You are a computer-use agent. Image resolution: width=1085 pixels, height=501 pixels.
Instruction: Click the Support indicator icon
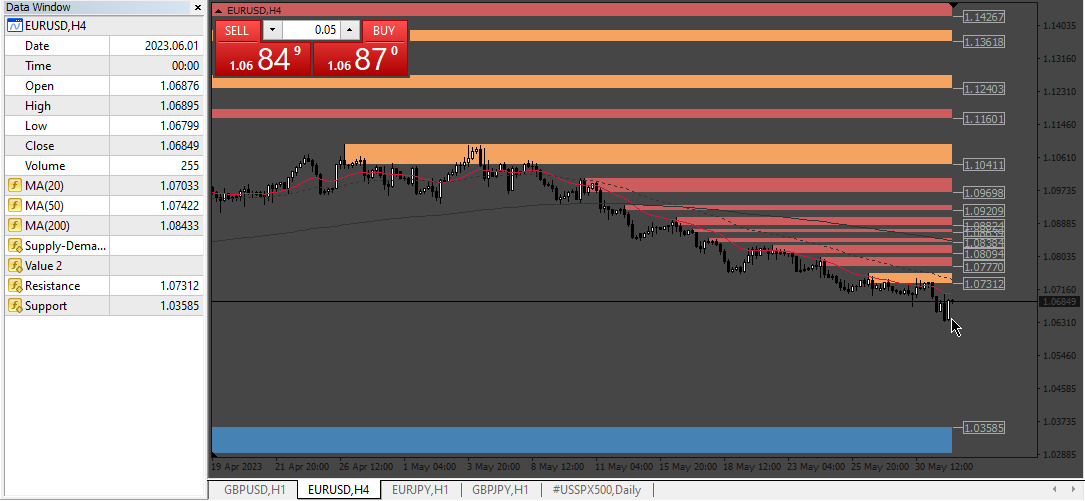pos(15,306)
